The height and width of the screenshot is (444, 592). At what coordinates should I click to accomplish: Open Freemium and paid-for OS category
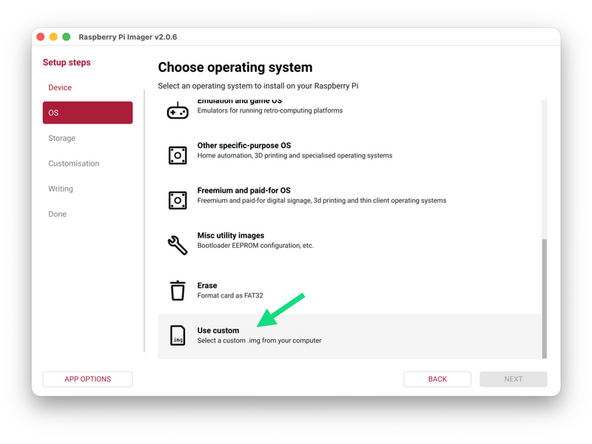350,200
